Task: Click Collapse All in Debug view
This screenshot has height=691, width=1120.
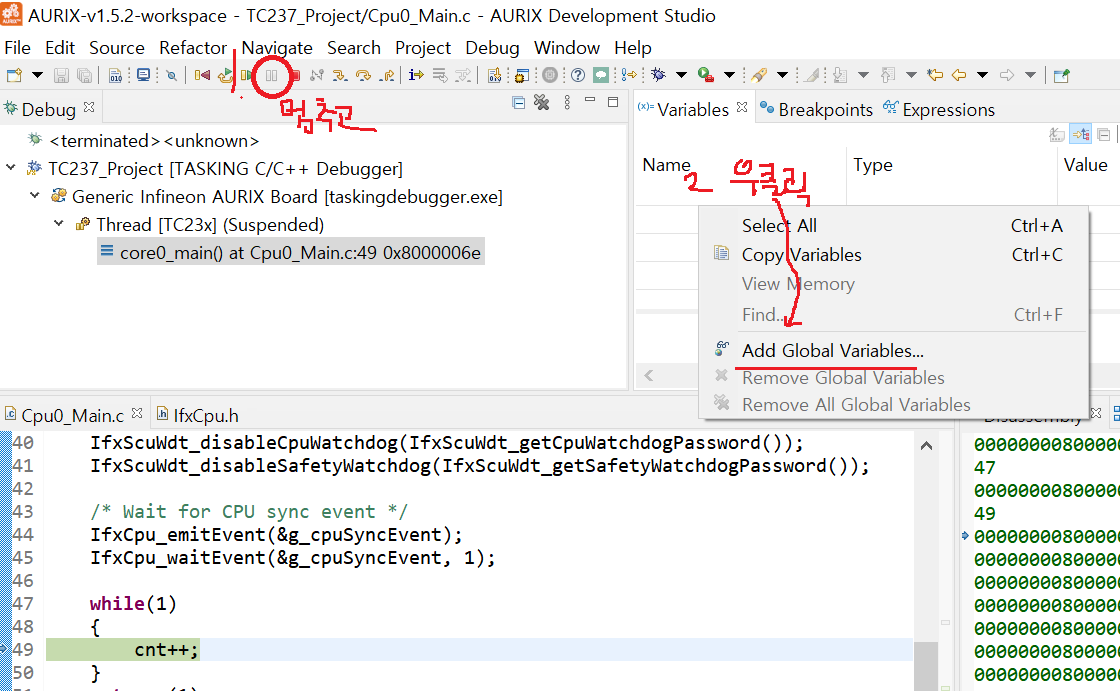Action: click(x=519, y=103)
